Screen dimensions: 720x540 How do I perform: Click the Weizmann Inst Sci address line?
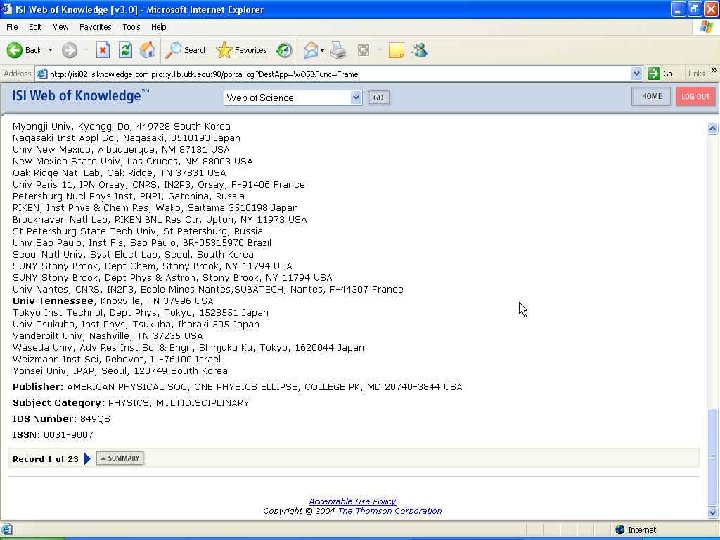[117, 359]
